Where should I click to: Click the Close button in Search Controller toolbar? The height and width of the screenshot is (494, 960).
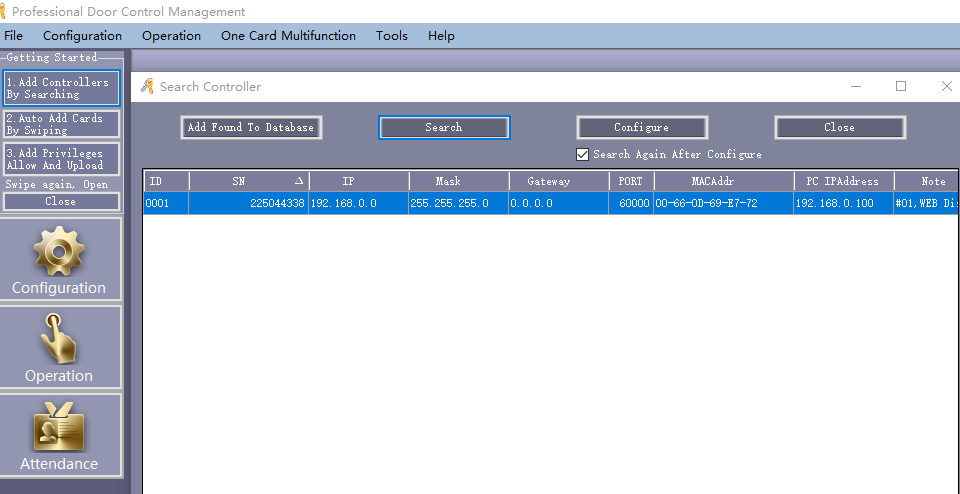tap(839, 127)
